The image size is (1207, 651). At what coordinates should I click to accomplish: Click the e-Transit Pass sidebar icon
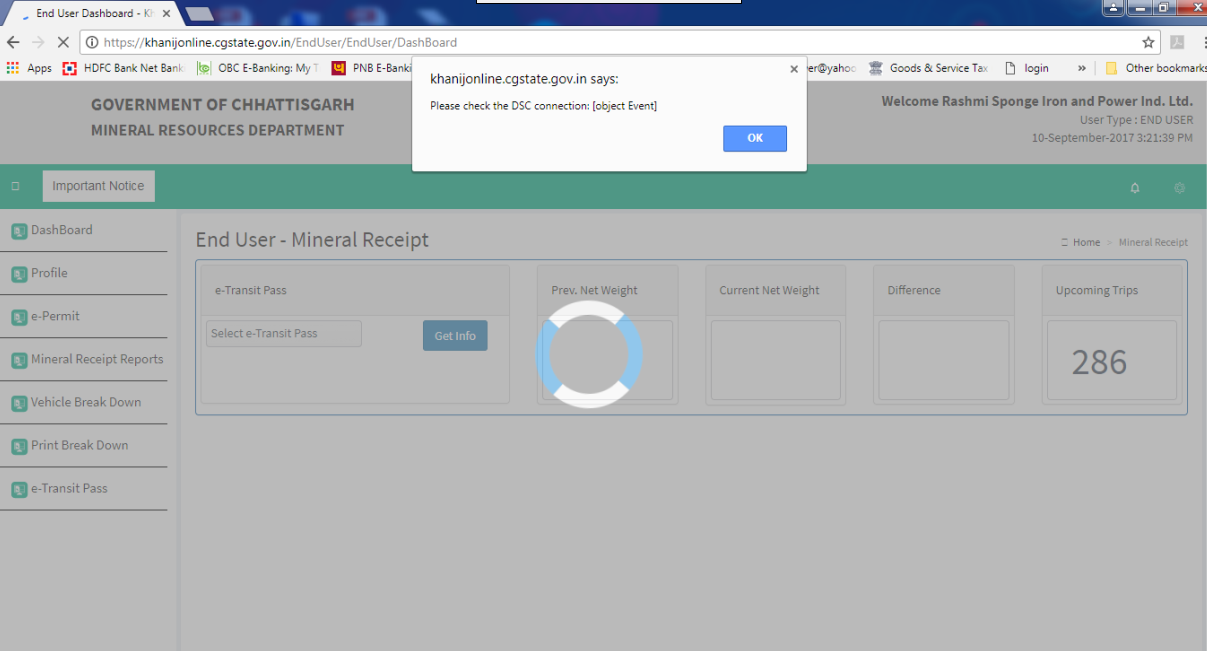[17, 488]
